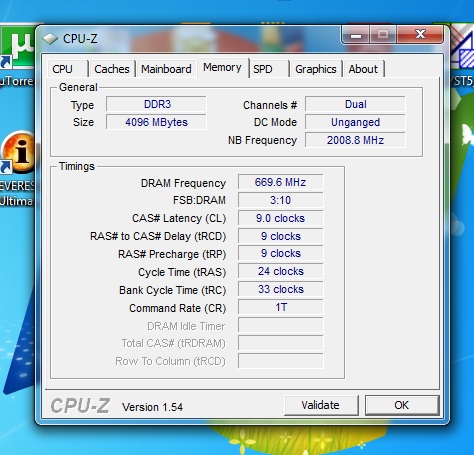
Task: Click the empty Row To Column field
Action: point(281,361)
